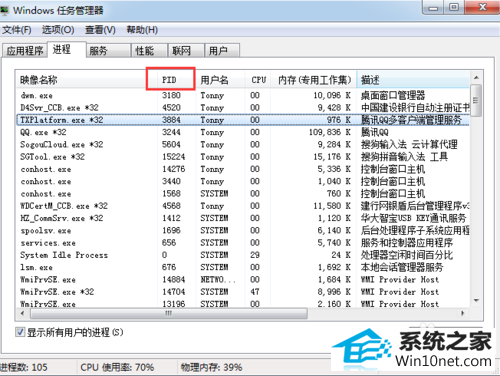This screenshot has width=500, height=376.
Task: Open the 文件(F) menu
Action: [17, 30]
